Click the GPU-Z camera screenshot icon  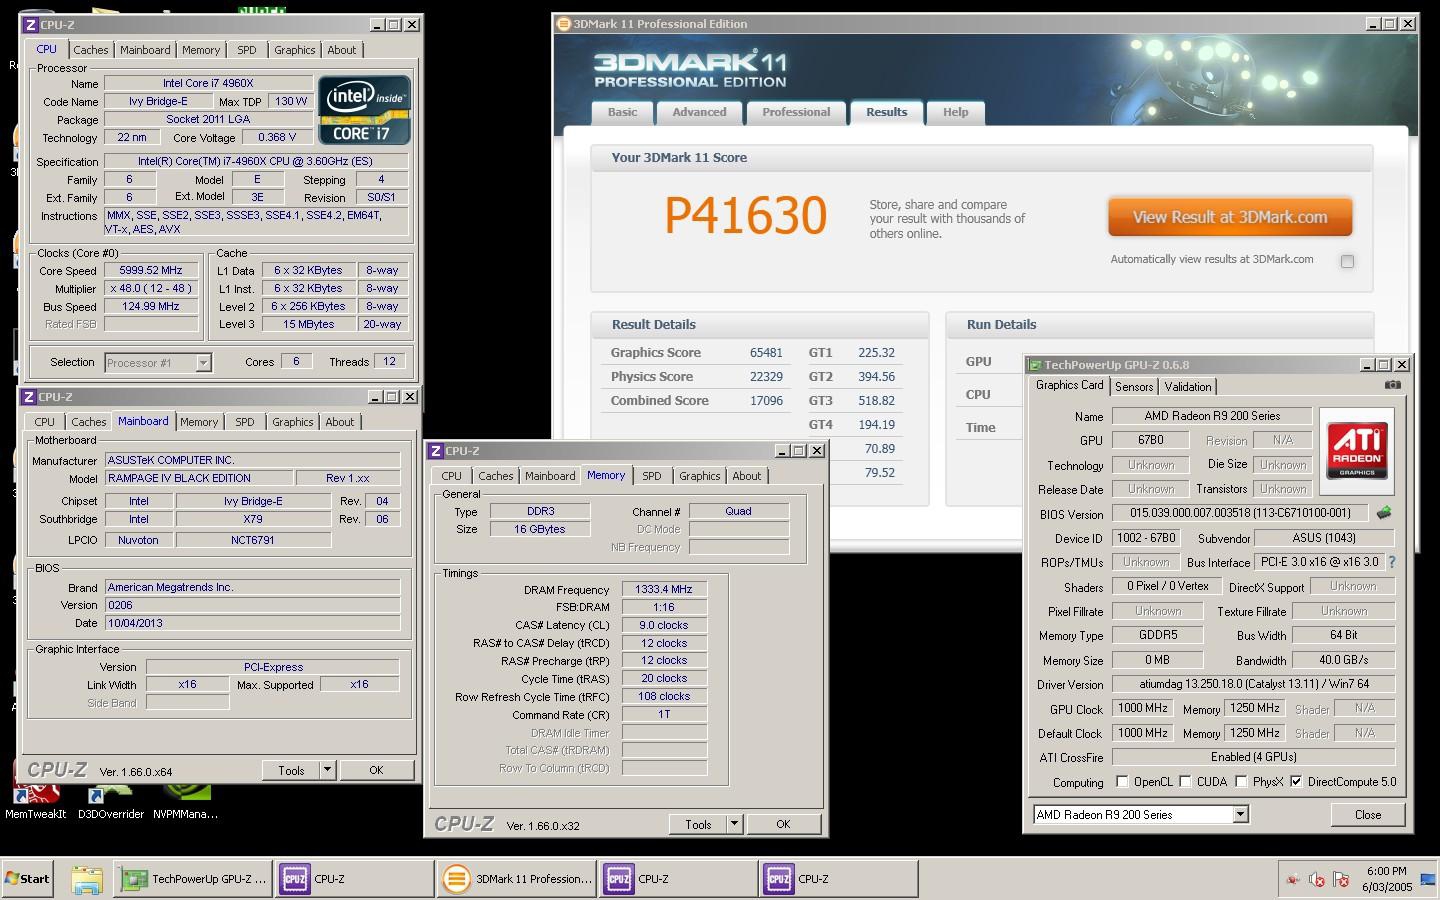1393,385
